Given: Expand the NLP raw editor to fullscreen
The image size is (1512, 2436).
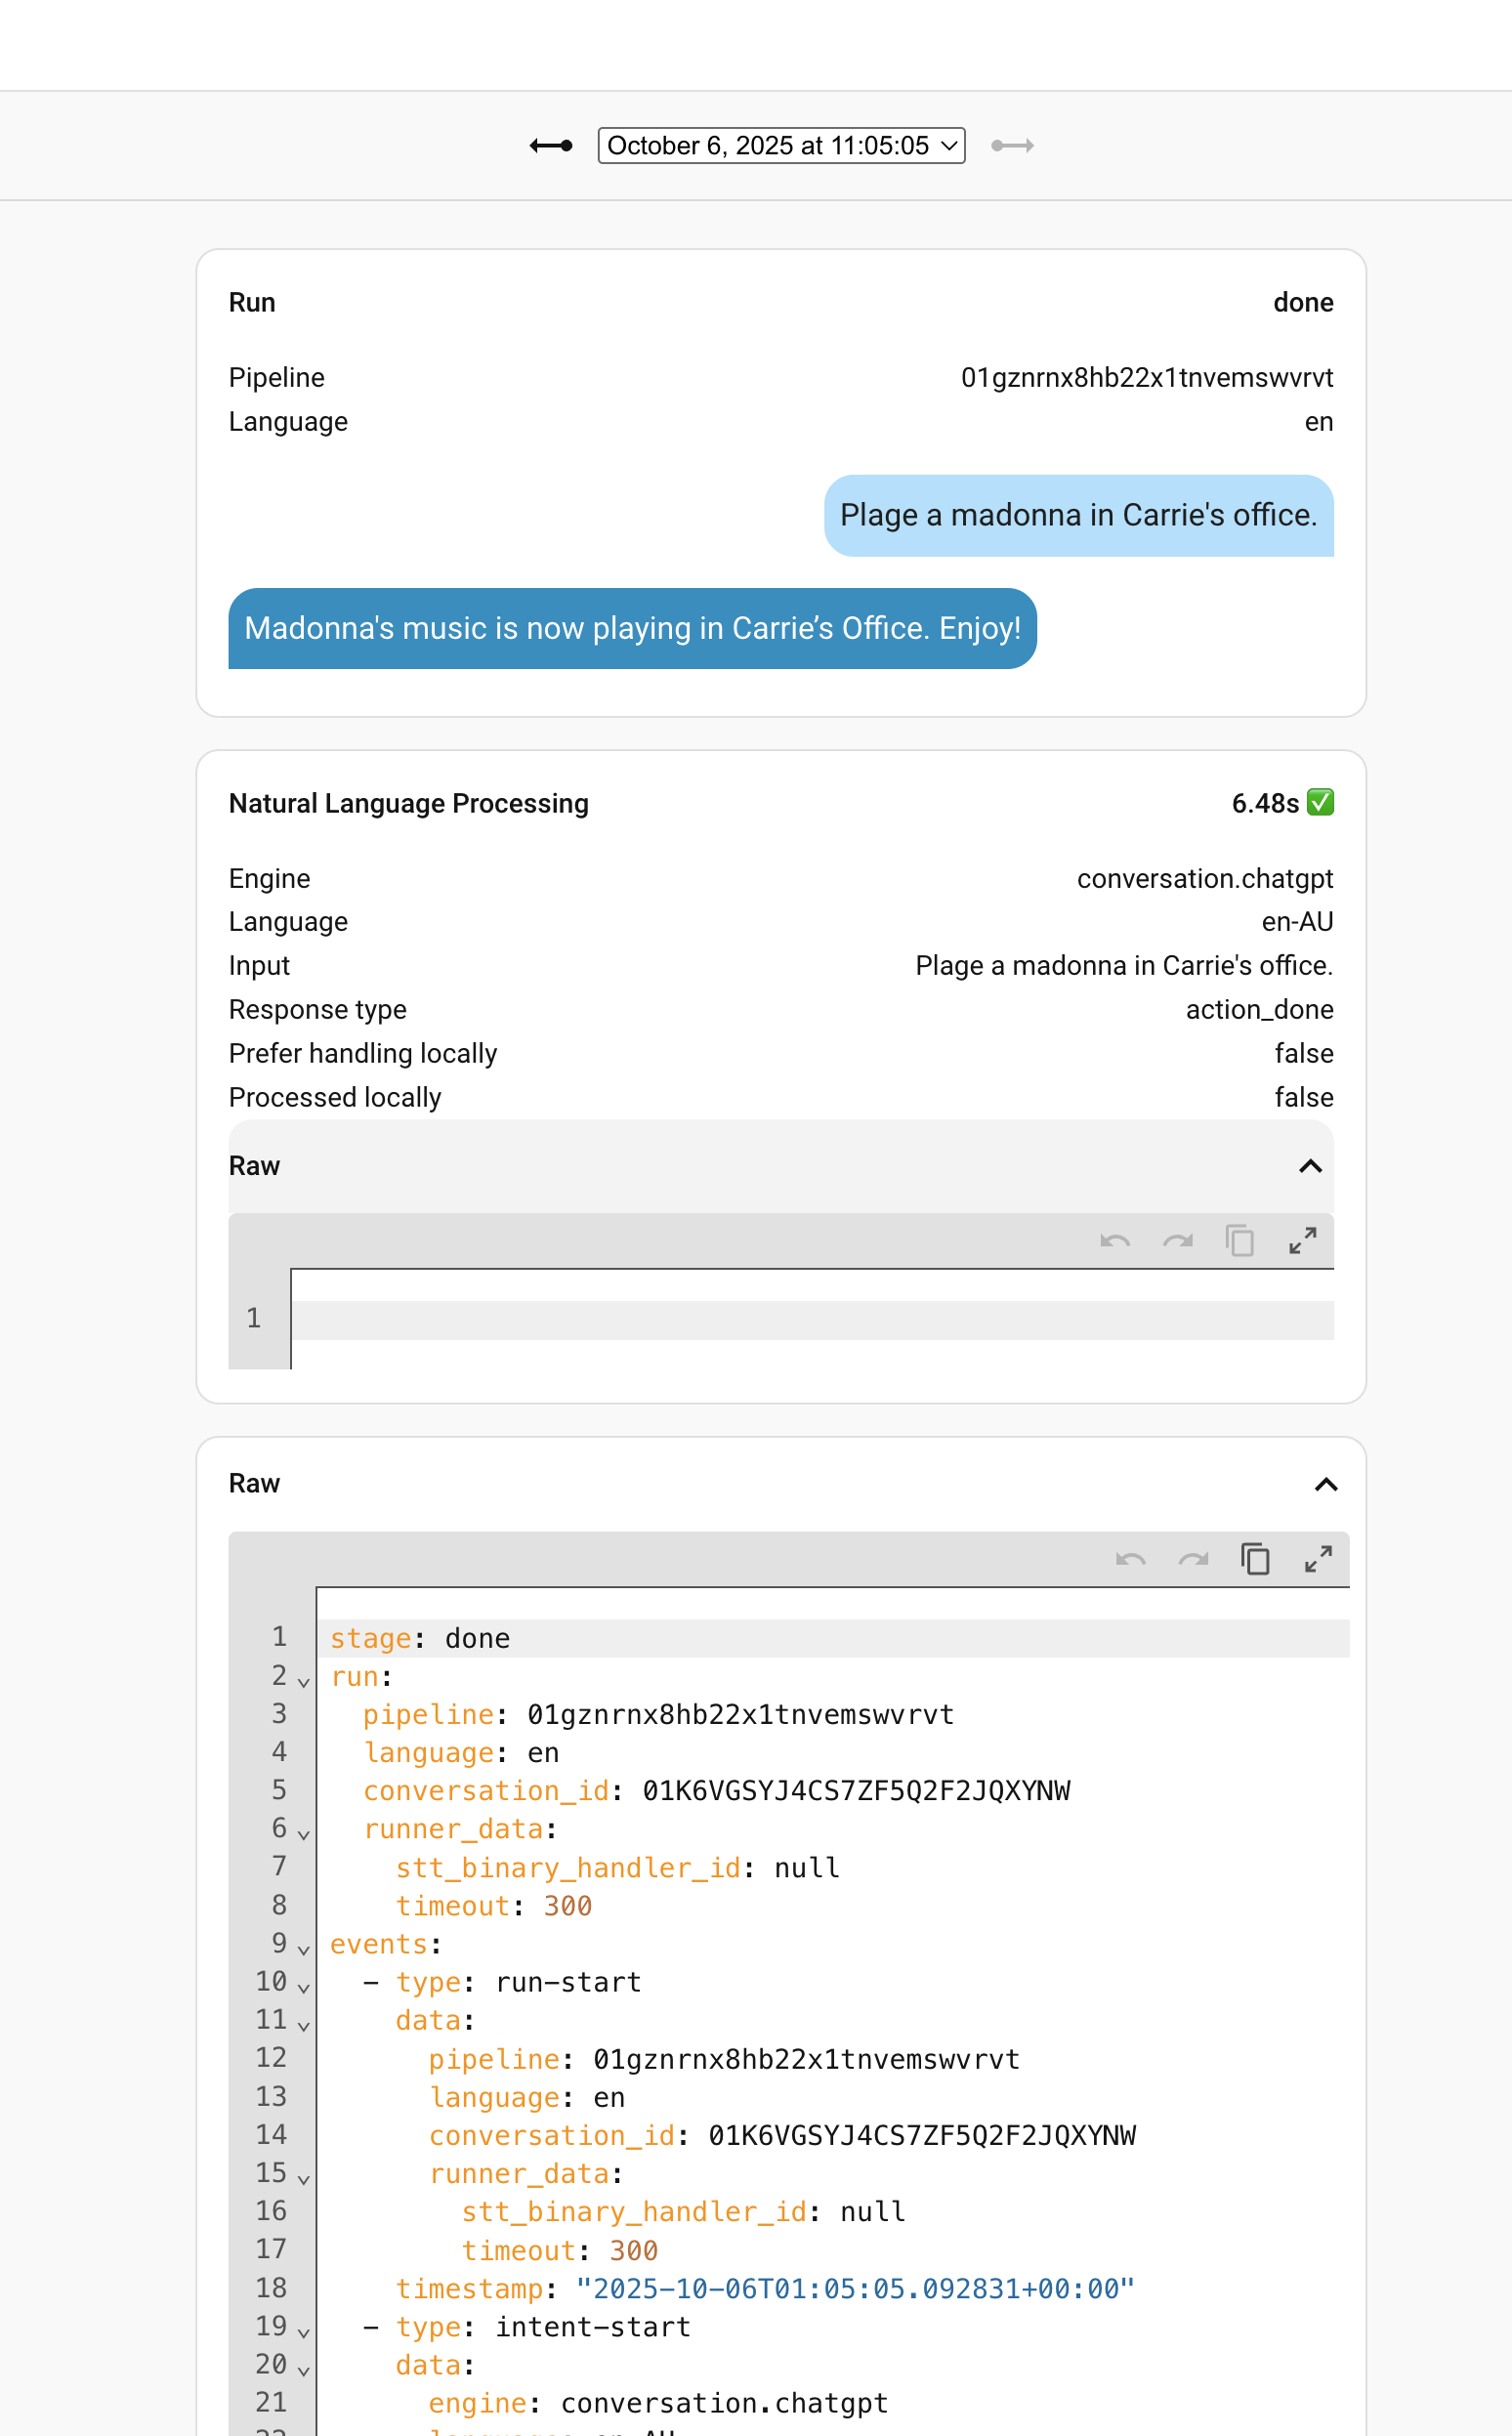Looking at the screenshot, I should click(x=1302, y=1241).
